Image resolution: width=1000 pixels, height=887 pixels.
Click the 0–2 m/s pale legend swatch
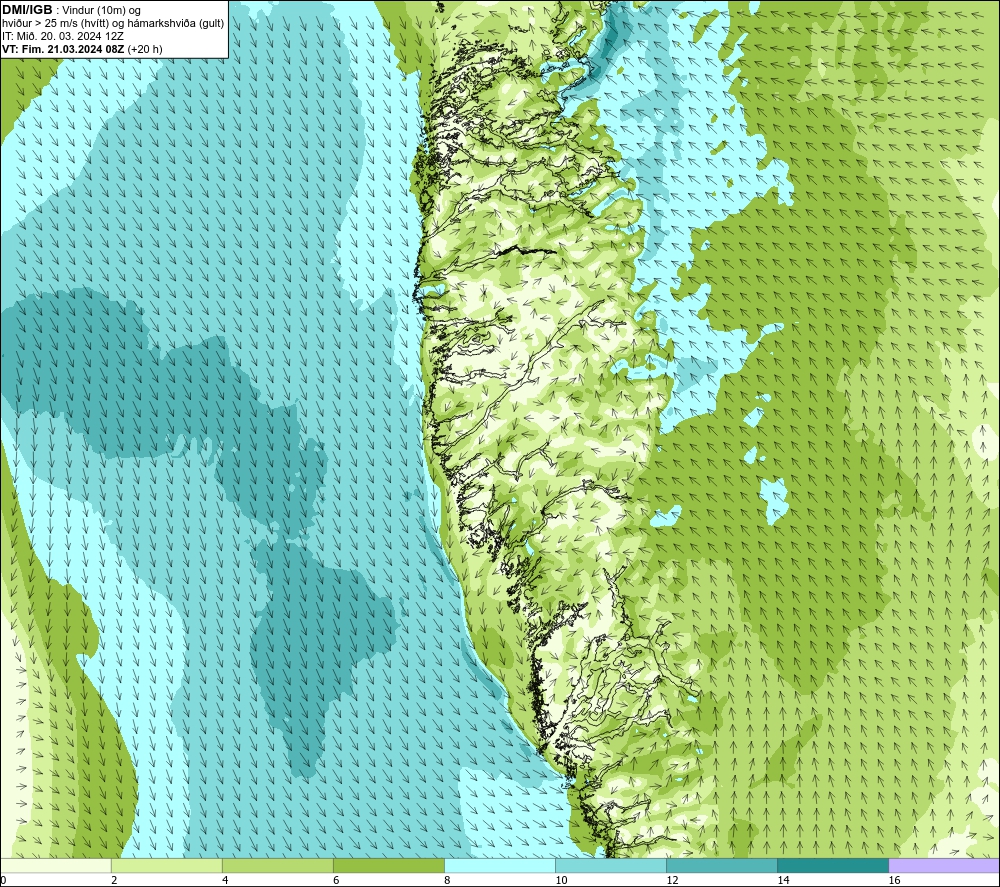tap(56, 866)
